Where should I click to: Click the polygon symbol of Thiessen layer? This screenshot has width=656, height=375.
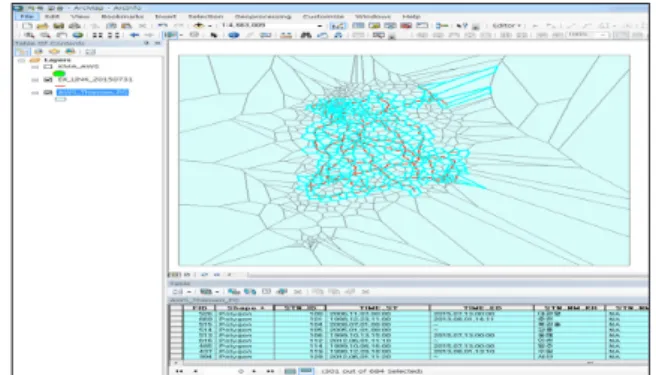[61, 99]
